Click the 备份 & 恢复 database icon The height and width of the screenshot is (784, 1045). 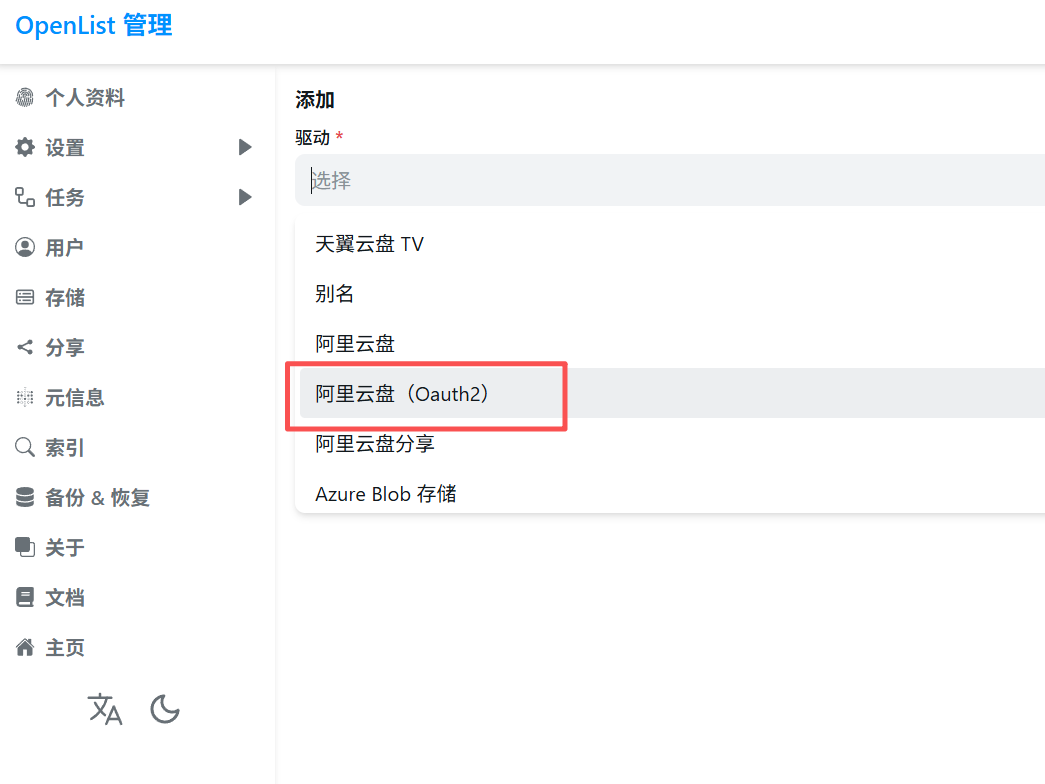coord(25,497)
